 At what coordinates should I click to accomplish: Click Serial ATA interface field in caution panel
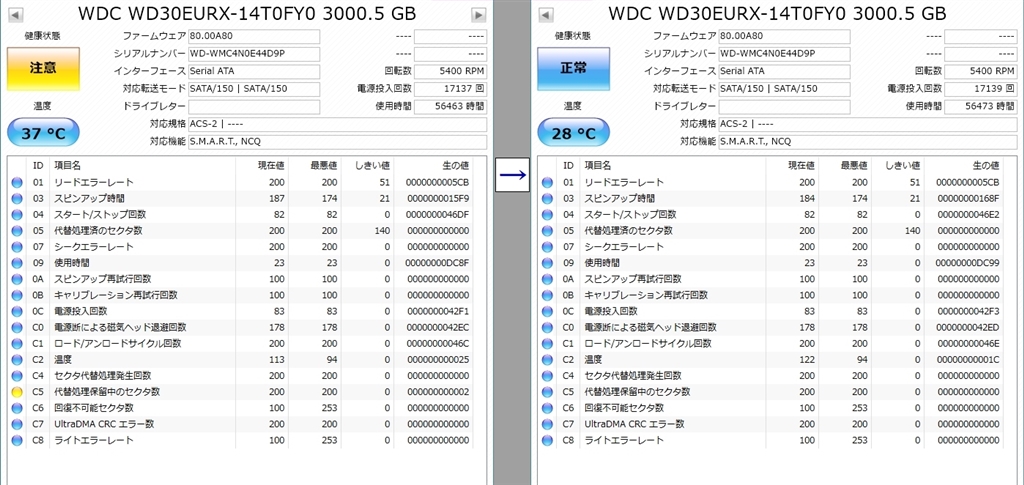click(x=254, y=71)
